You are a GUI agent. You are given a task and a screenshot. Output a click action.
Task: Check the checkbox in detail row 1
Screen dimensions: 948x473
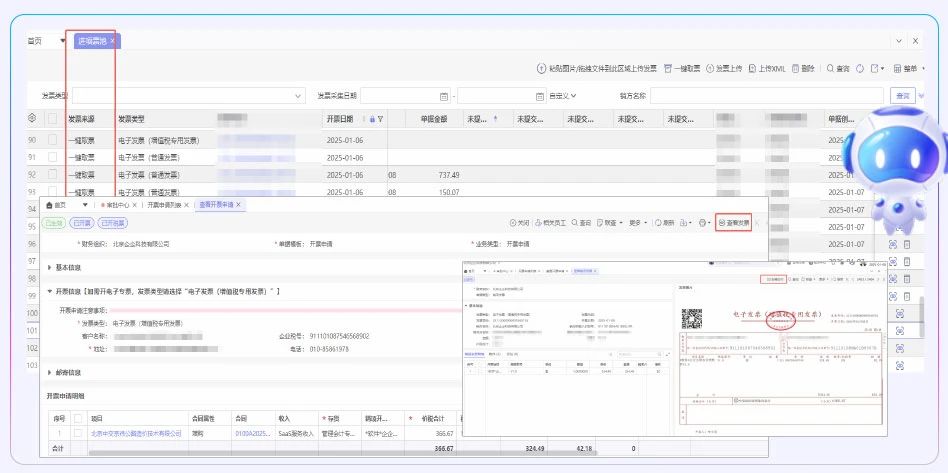tap(78, 433)
